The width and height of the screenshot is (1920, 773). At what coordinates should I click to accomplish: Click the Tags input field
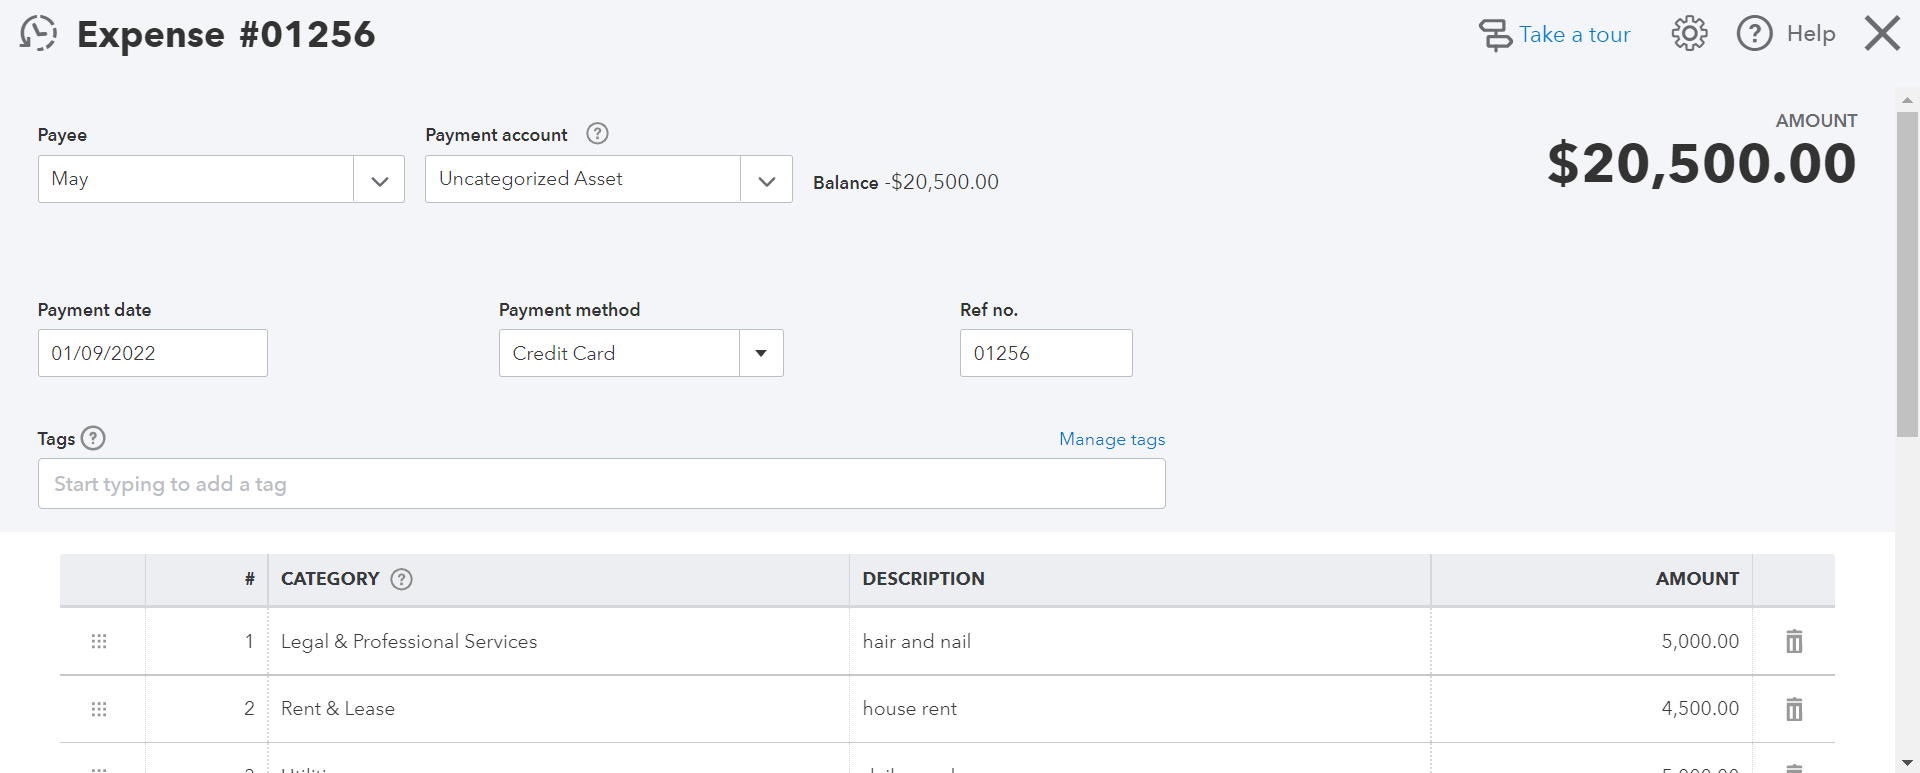601,484
